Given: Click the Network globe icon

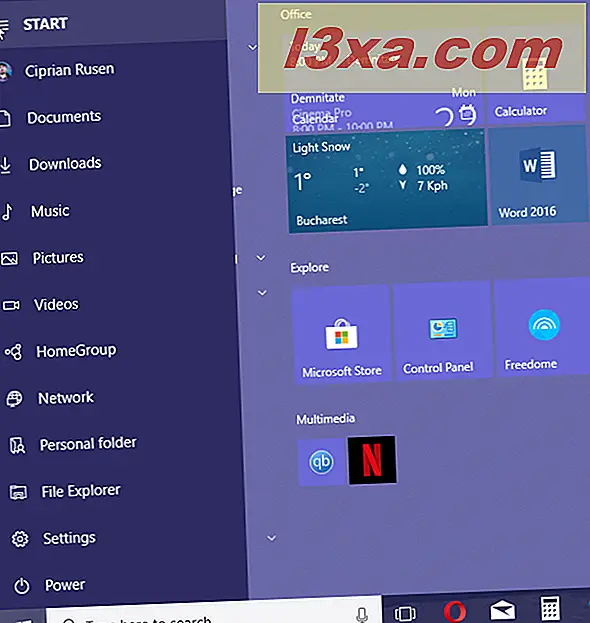Looking at the screenshot, I should pyautogui.click(x=14, y=399).
